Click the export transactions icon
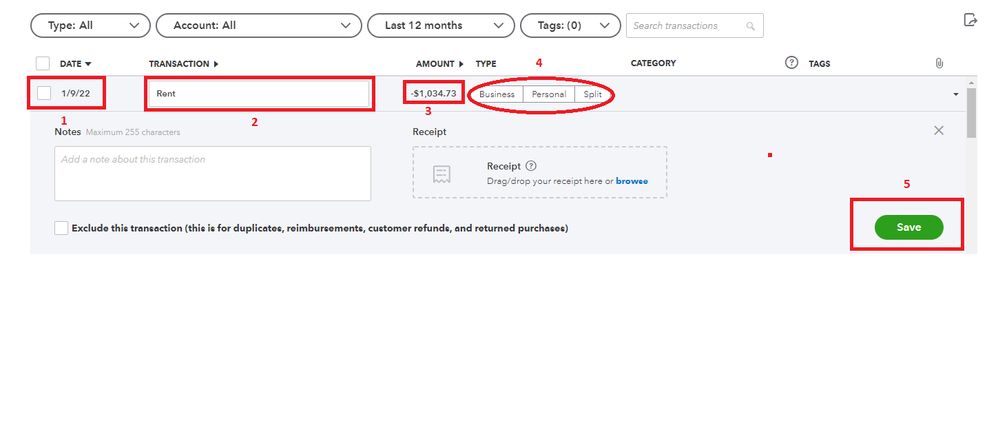 click(x=970, y=20)
